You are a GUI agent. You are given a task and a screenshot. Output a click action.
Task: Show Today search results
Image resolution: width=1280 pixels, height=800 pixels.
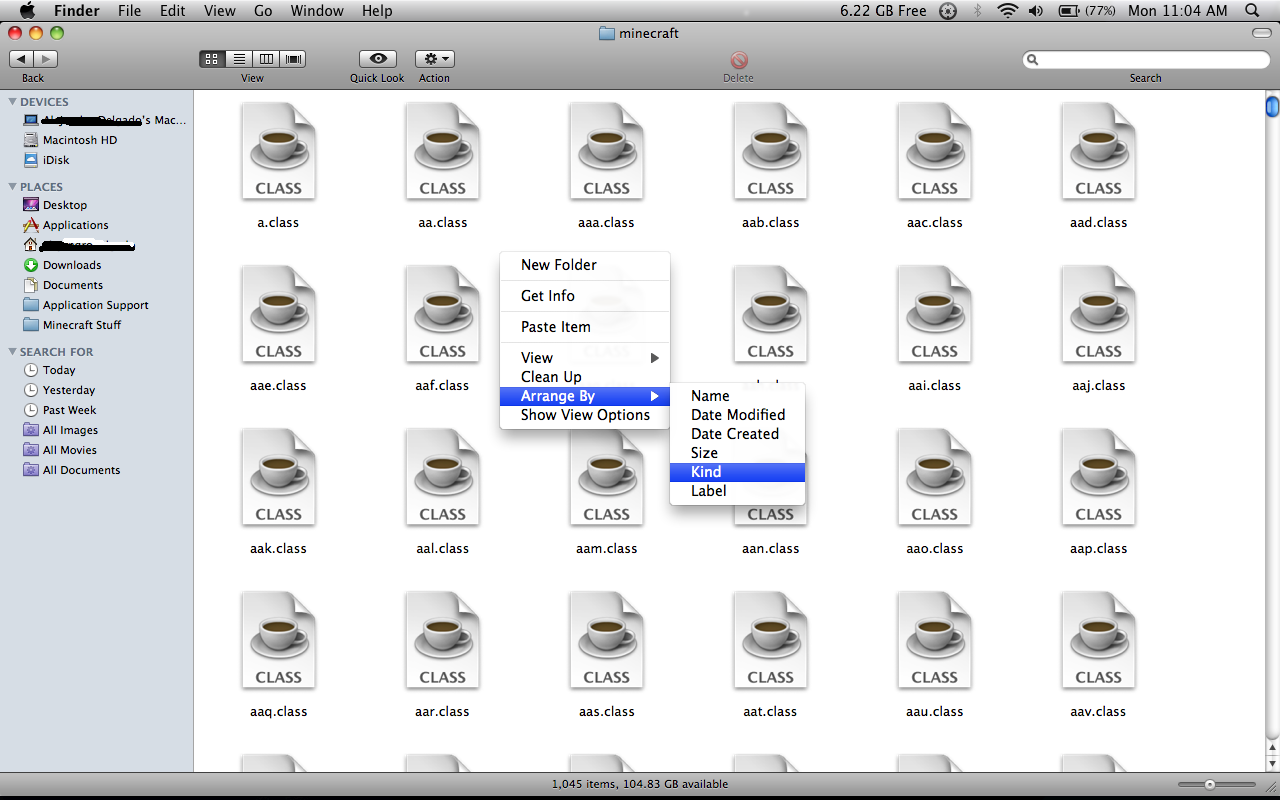pos(58,370)
